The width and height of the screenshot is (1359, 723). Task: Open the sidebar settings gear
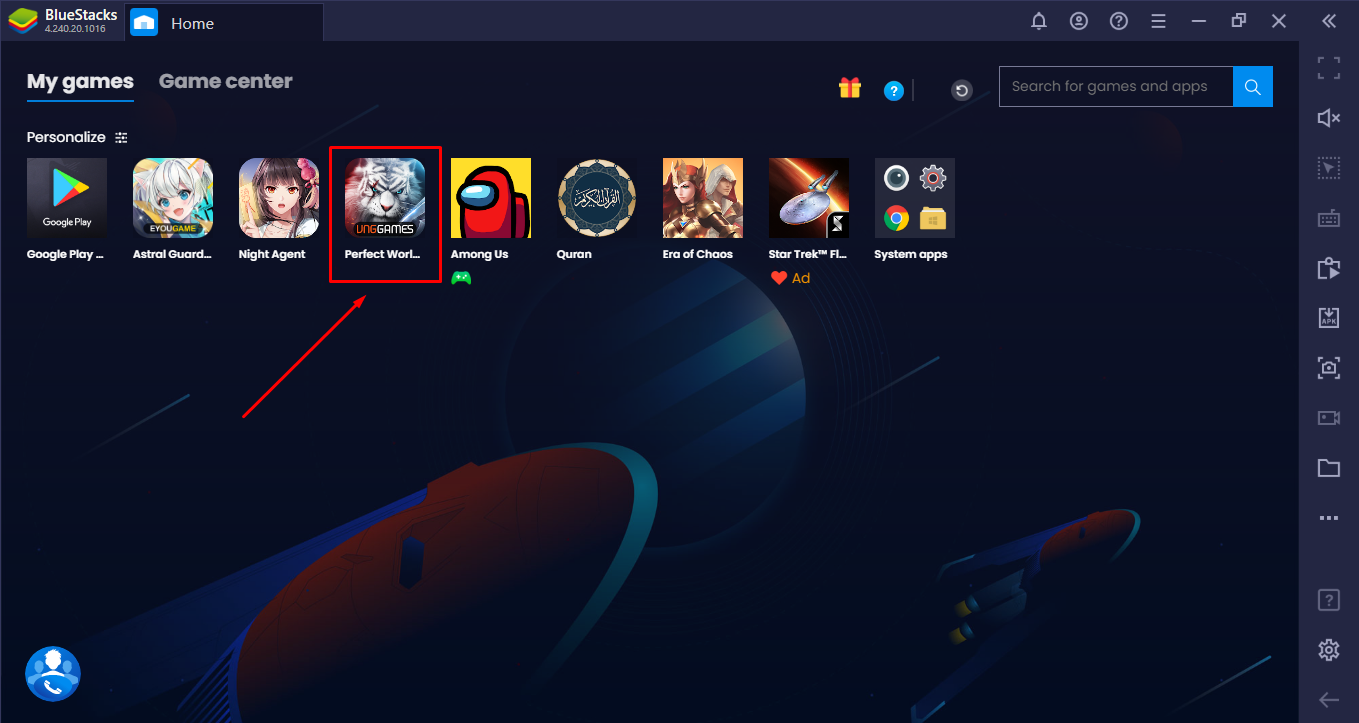pos(1328,650)
